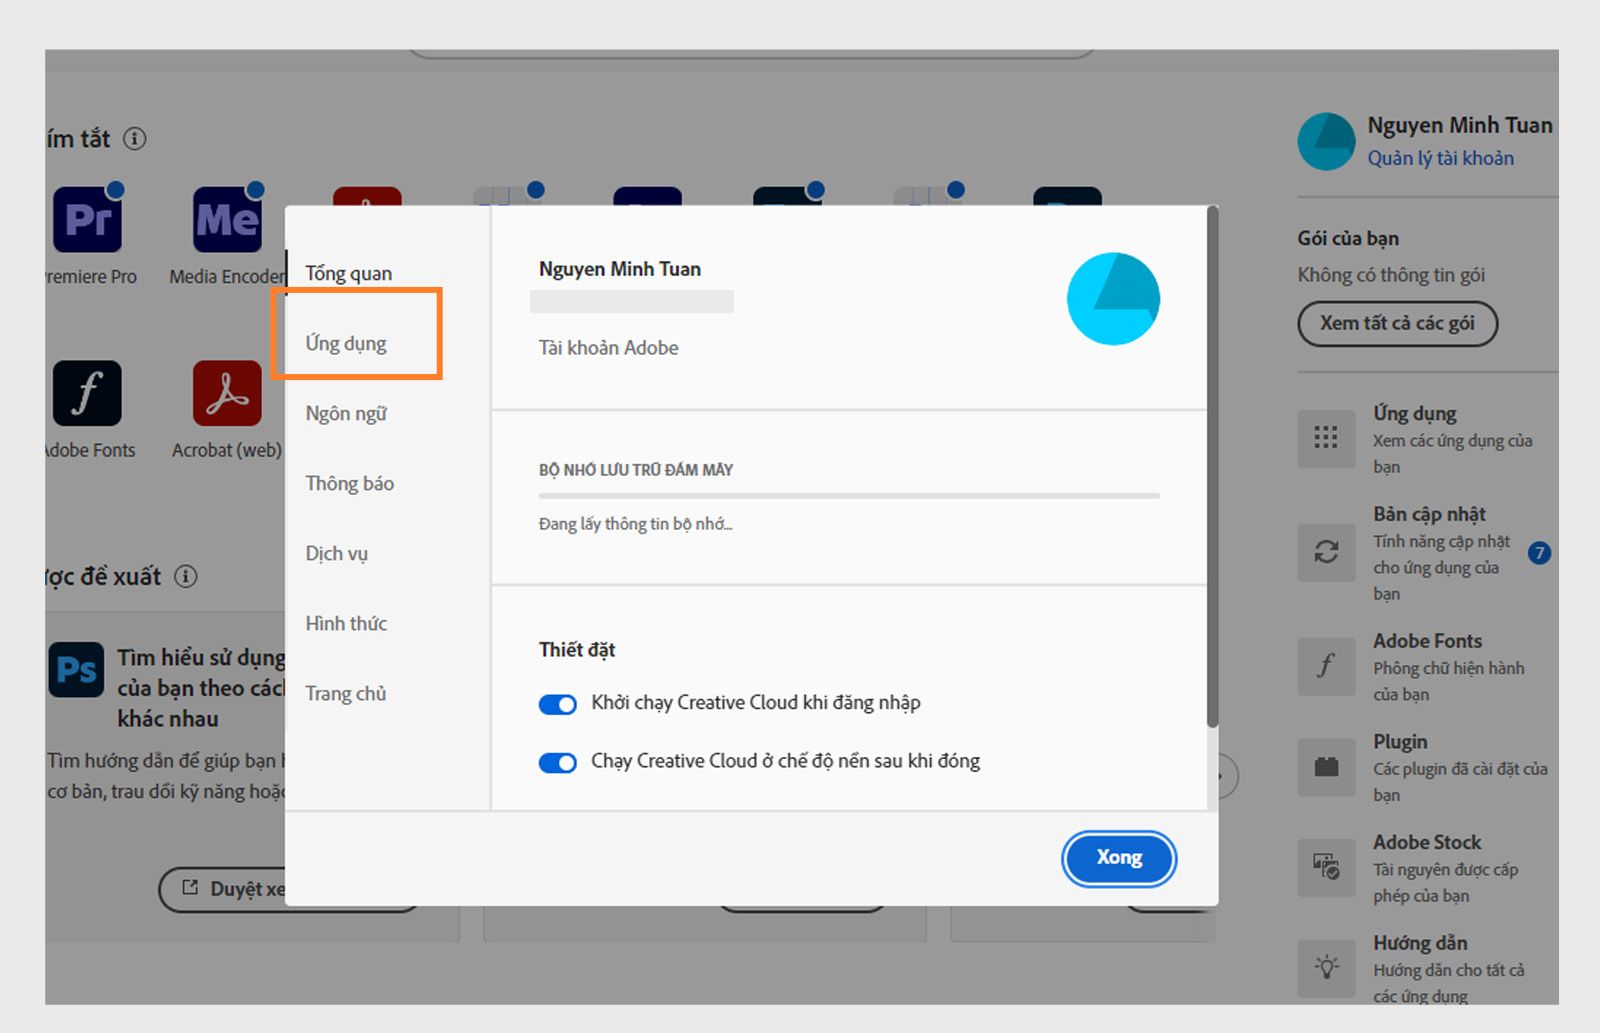Click the Bản cập nhật refresh icon
This screenshot has height=1033, width=1600.
pyautogui.click(x=1326, y=553)
